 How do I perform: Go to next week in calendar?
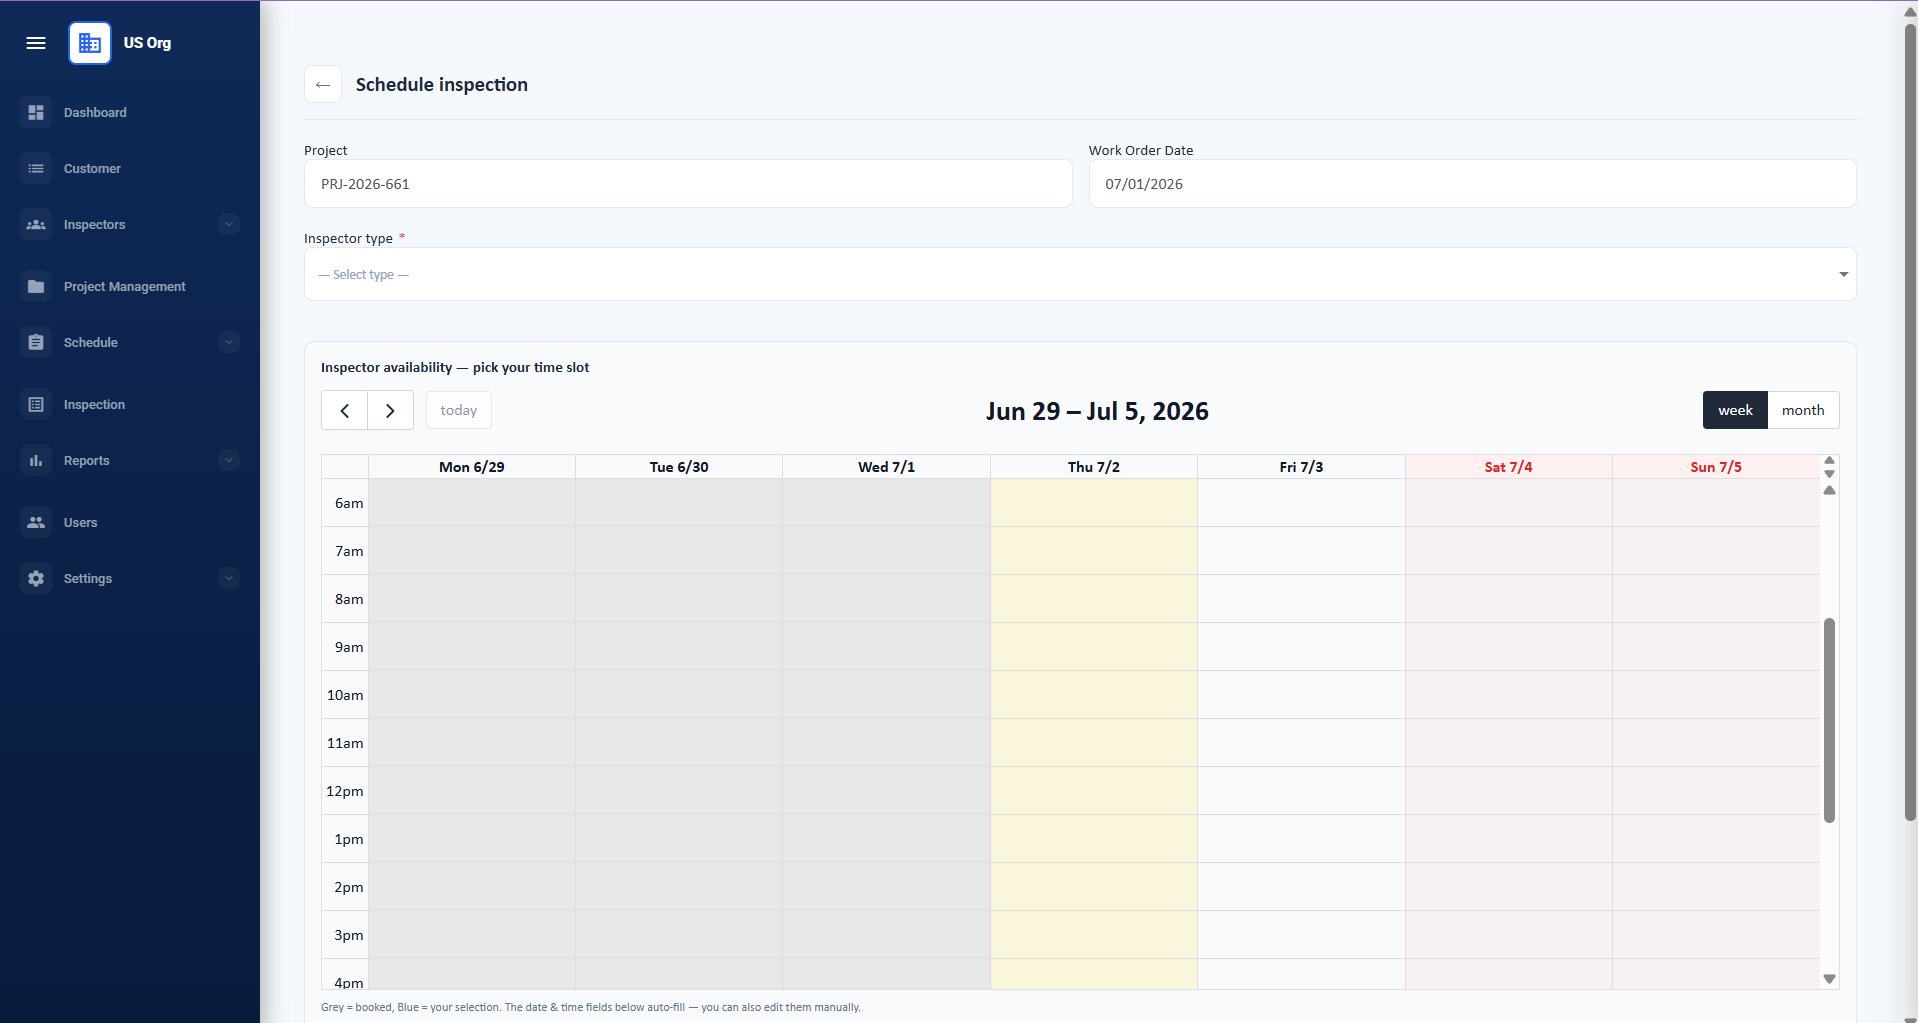[390, 410]
